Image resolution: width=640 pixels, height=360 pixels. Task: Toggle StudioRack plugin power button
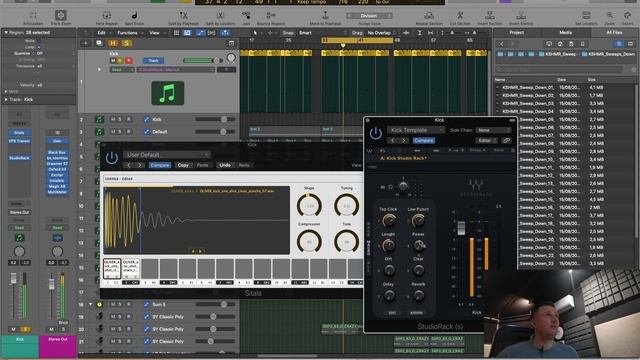pyautogui.click(x=376, y=133)
